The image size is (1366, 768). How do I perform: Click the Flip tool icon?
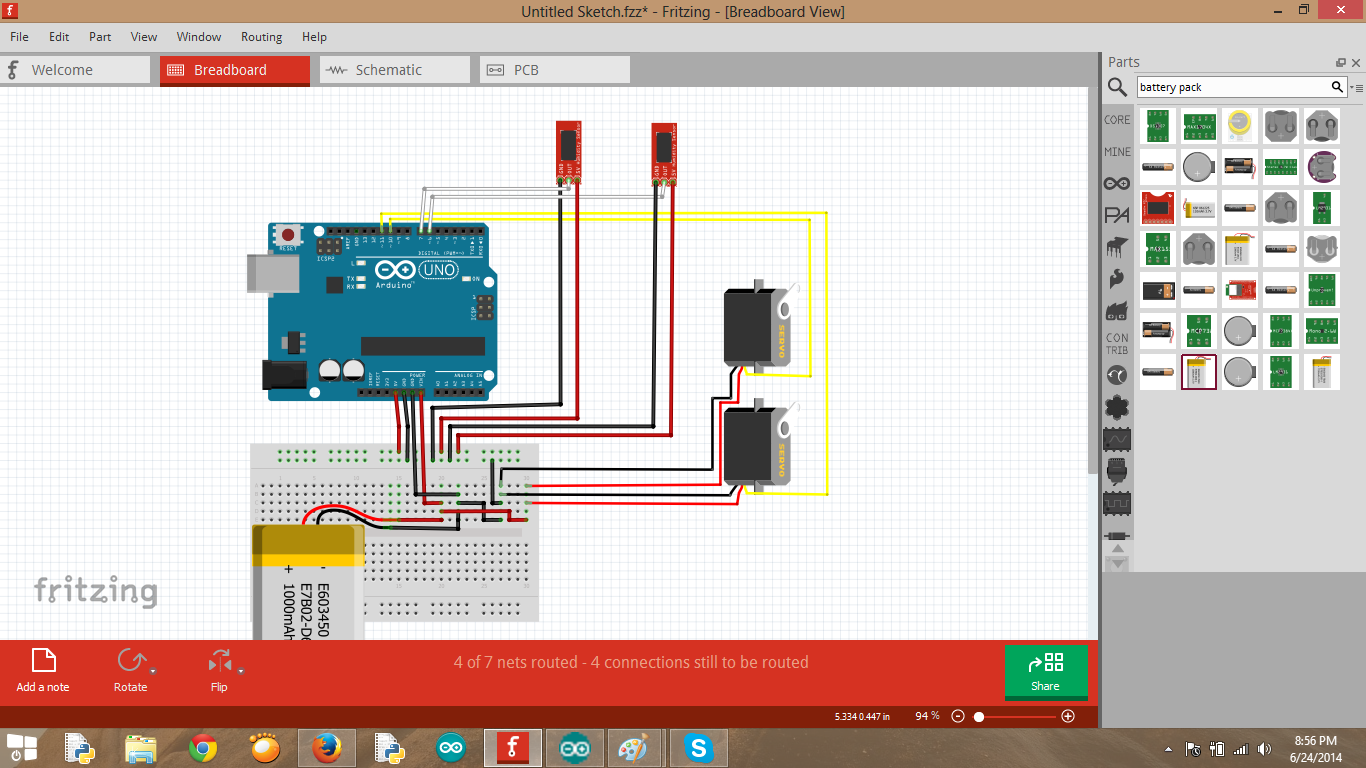coord(219,659)
